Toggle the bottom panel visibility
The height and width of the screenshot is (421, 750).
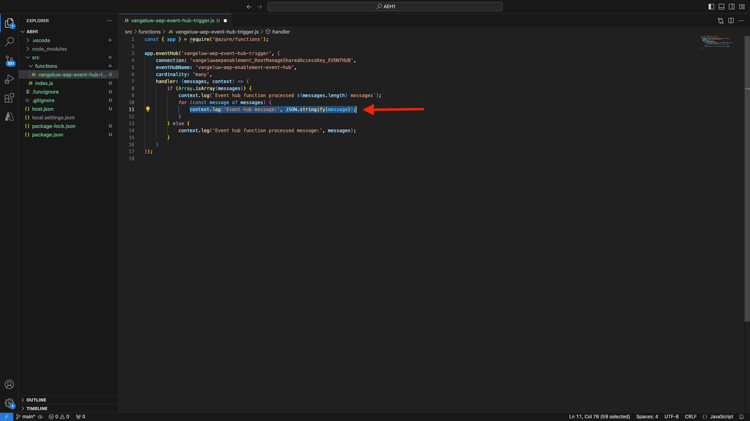pos(721,7)
